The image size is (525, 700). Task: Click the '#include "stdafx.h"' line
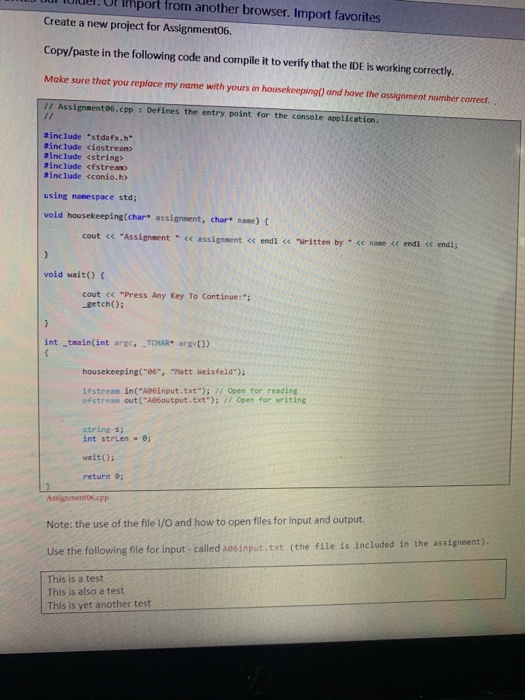click(88, 137)
